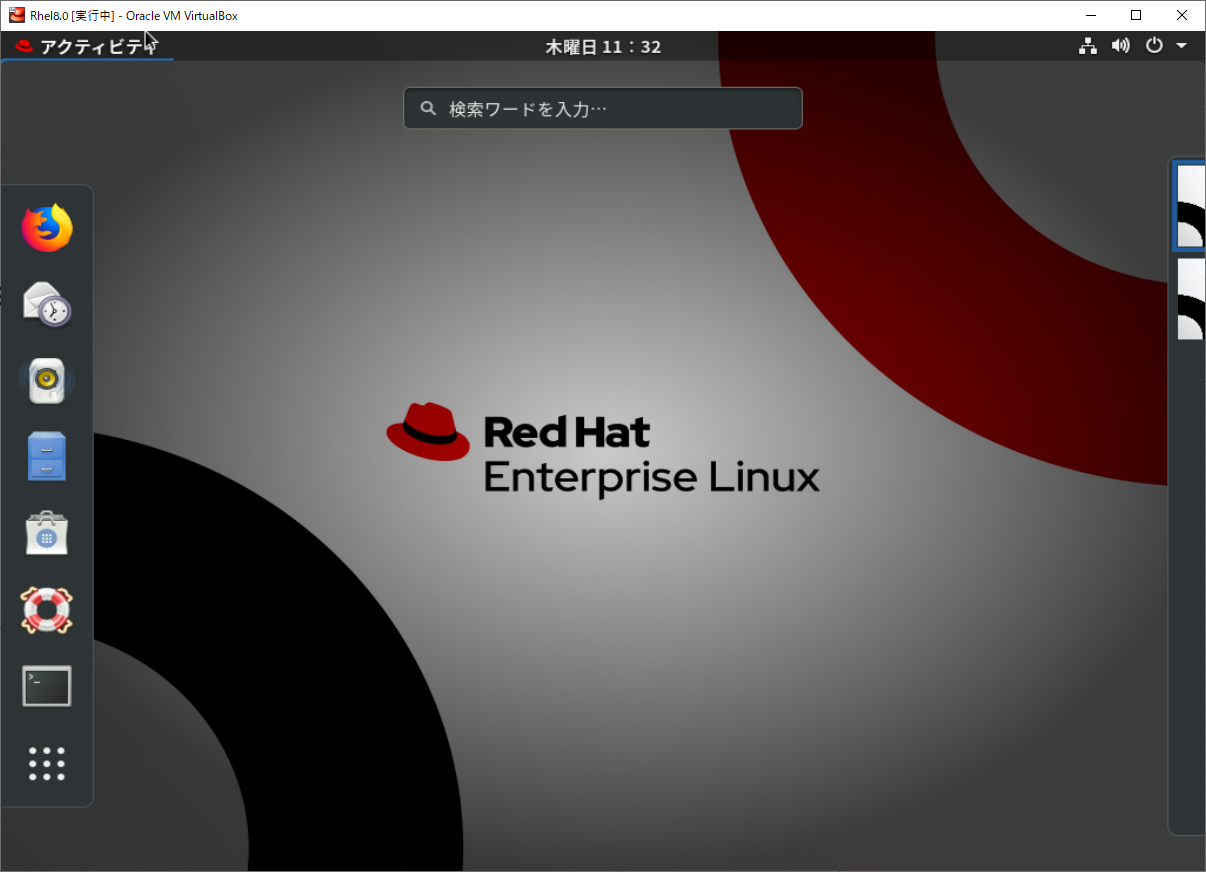Open the Evolution mail client
The width and height of the screenshot is (1206, 872).
point(46,304)
